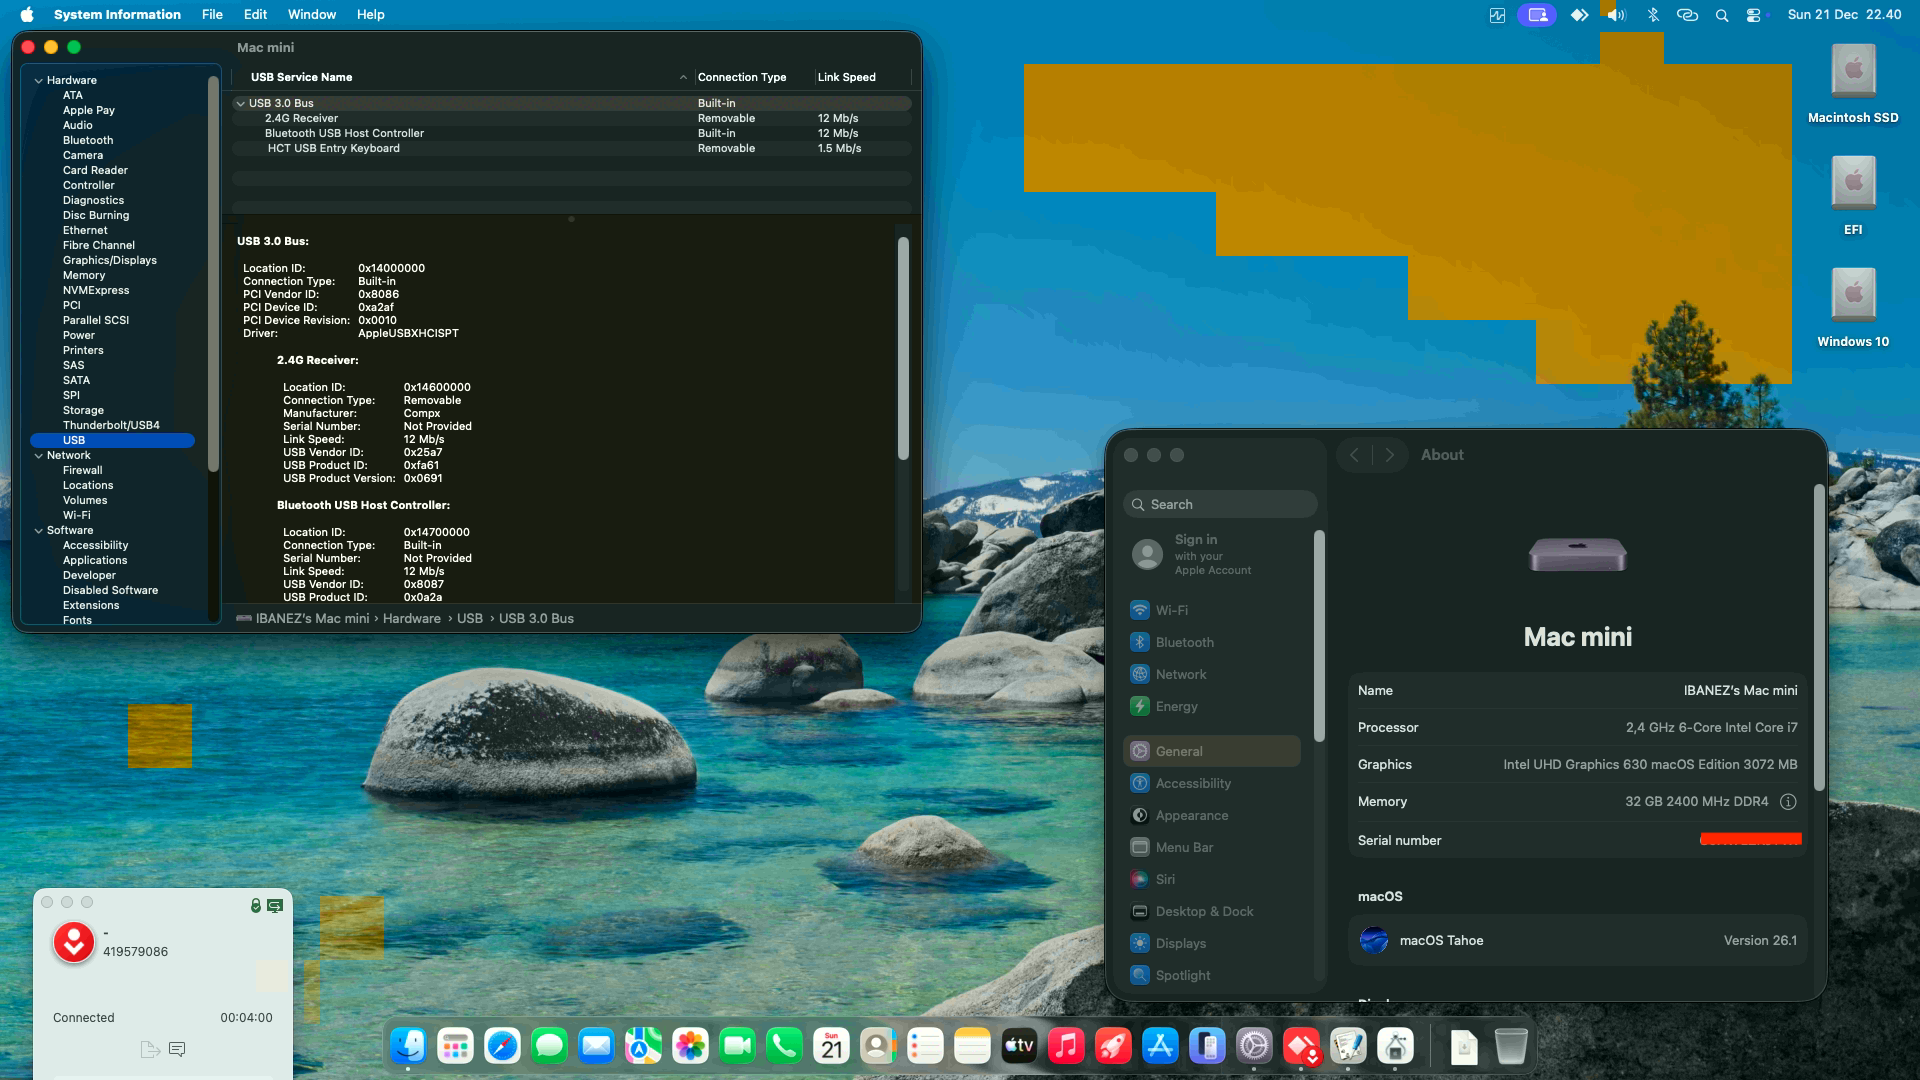
Task: Open the Photos app in the Dock
Action: [x=690, y=1047]
